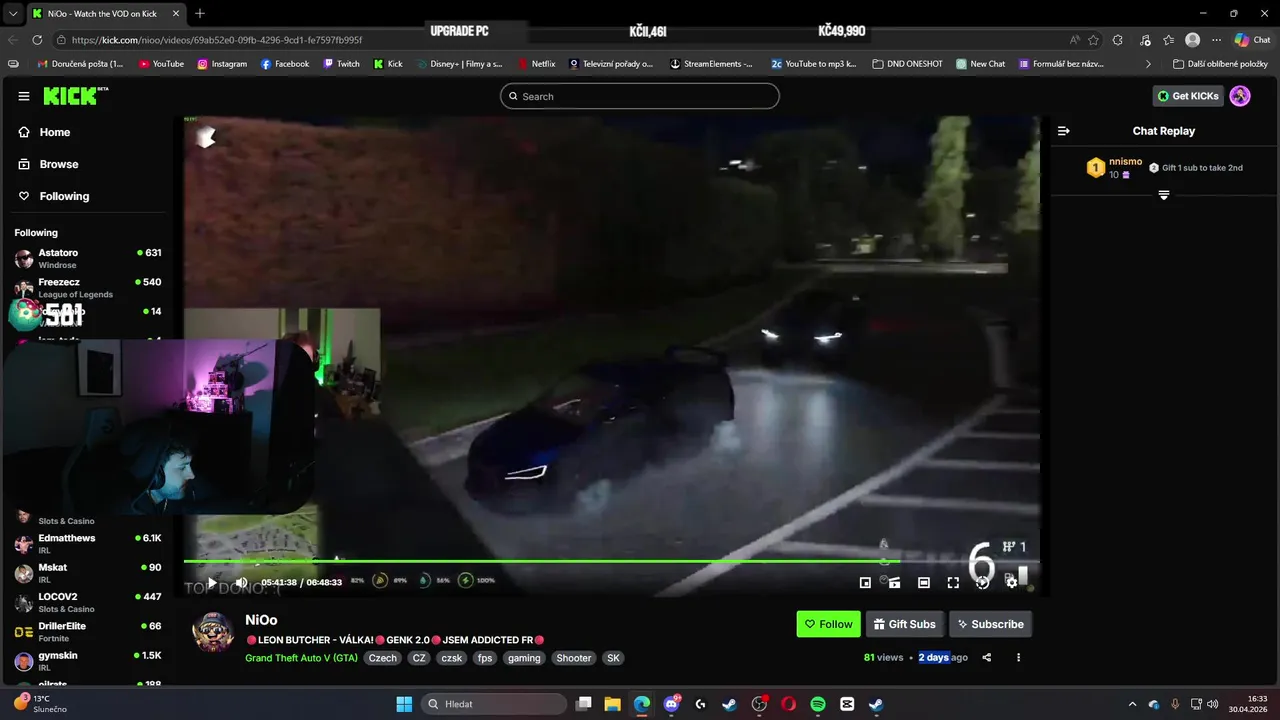Screen dimensions: 1280x720
Task: Open a new browser tab
Action: tap(200, 14)
